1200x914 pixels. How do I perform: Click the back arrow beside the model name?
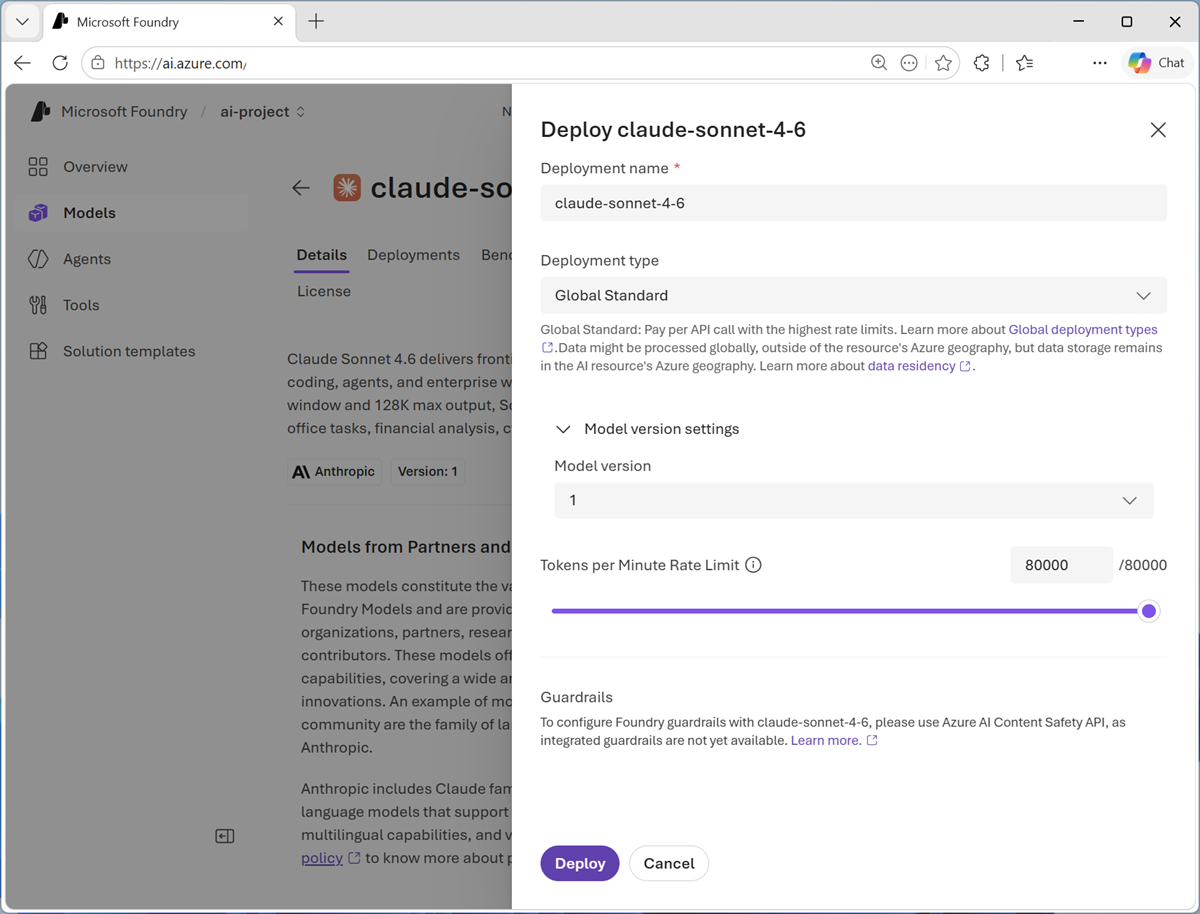301,188
